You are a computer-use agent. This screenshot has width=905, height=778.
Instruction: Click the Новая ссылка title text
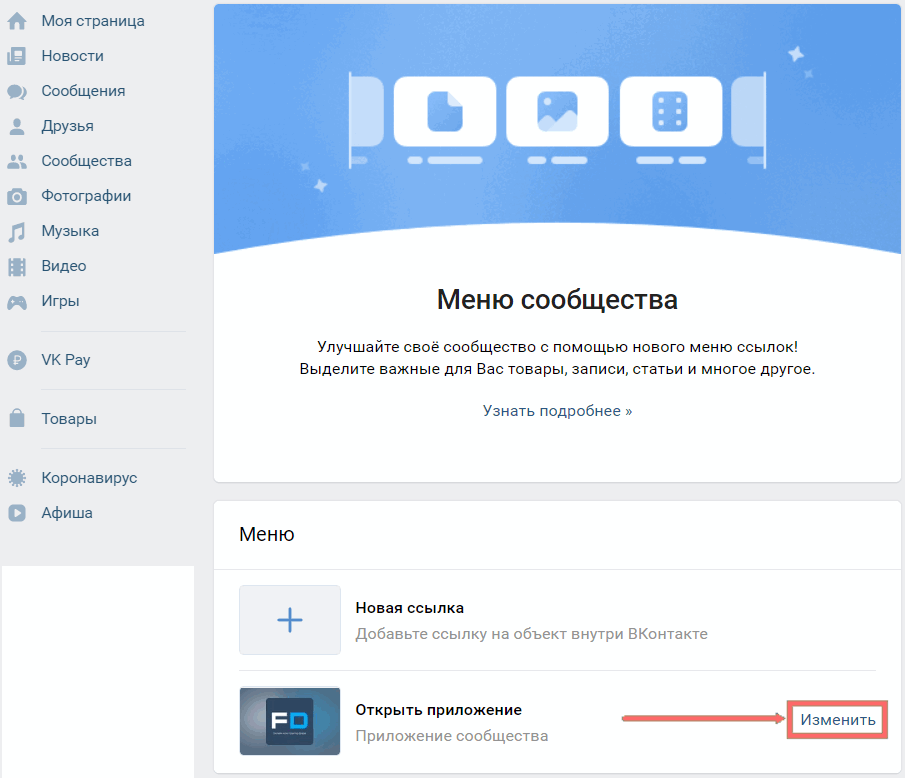click(409, 608)
